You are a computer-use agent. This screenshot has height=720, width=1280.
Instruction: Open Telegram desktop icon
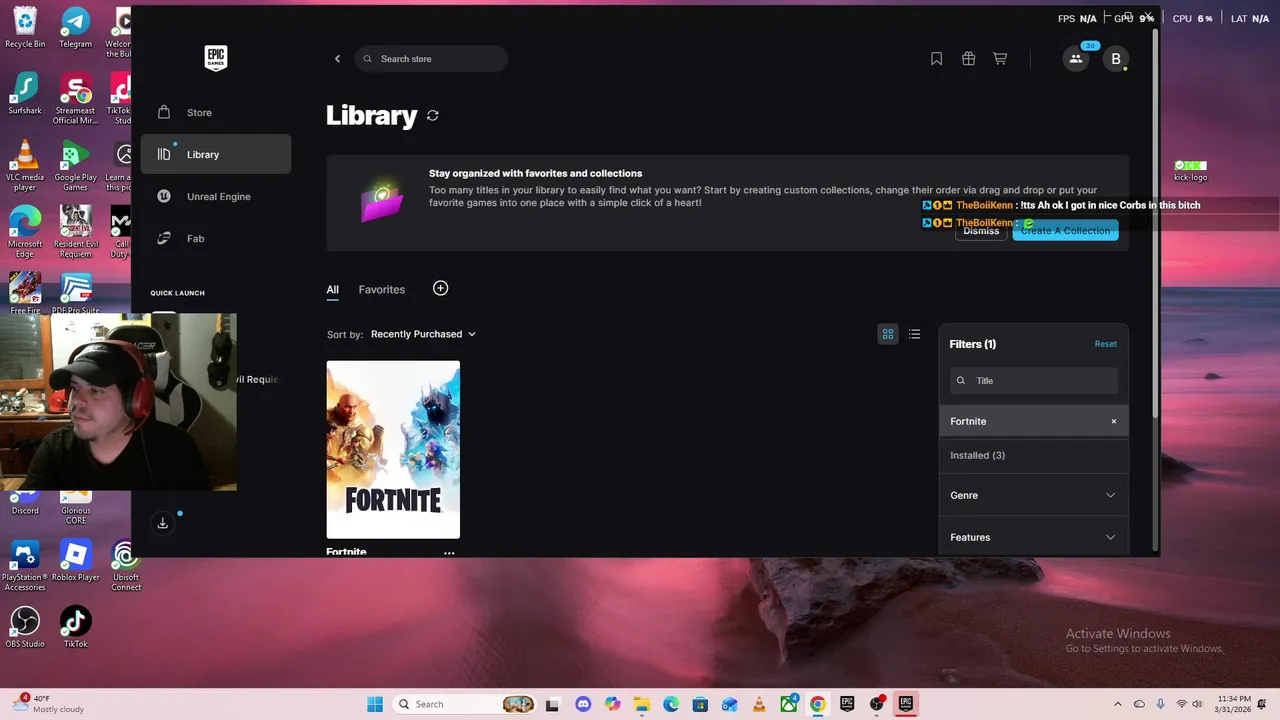(x=75, y=27)
